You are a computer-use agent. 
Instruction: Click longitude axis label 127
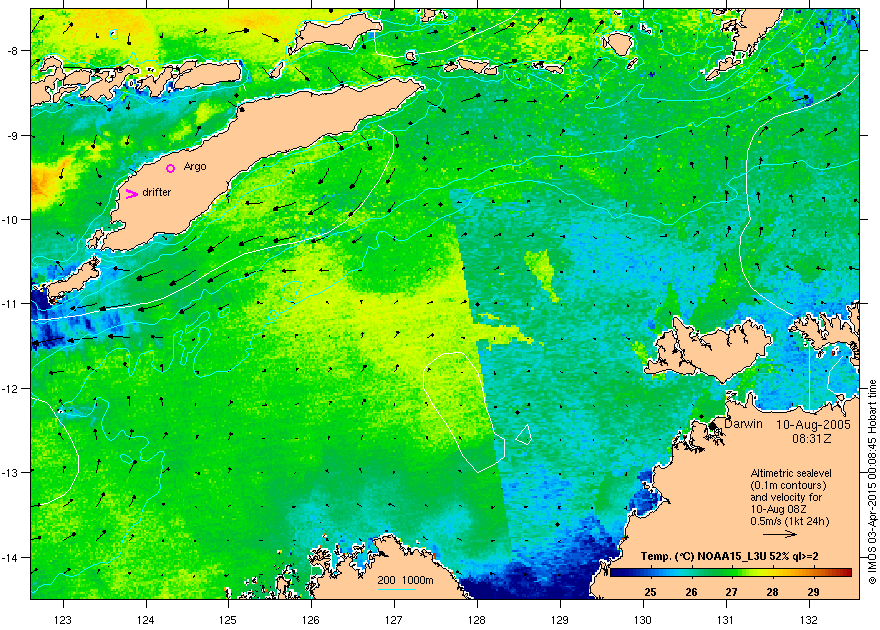click(x=394, y=620)
